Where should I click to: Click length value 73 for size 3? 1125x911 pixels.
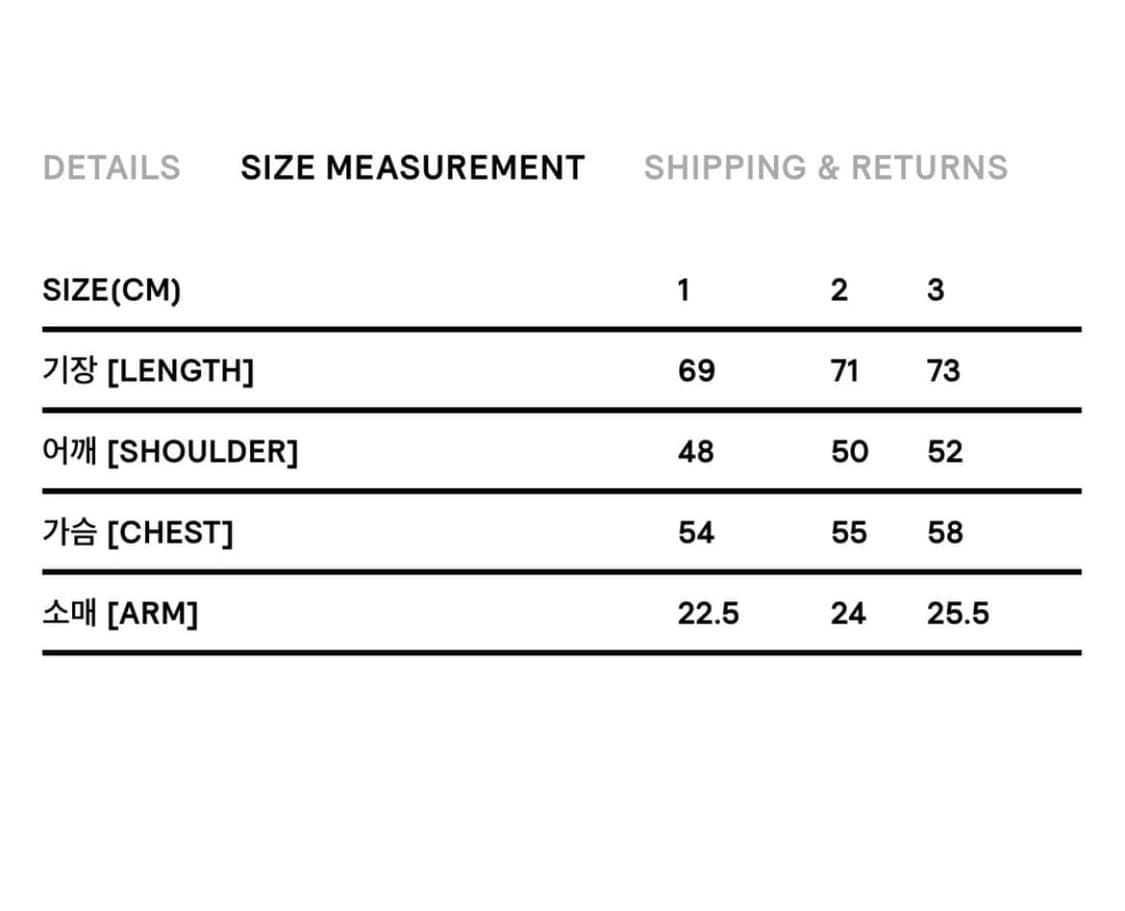(x=943, y=371)
